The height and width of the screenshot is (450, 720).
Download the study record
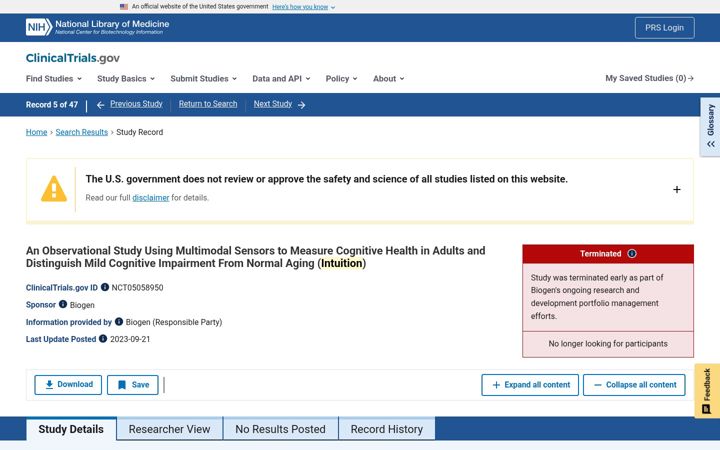click(68, 385)
